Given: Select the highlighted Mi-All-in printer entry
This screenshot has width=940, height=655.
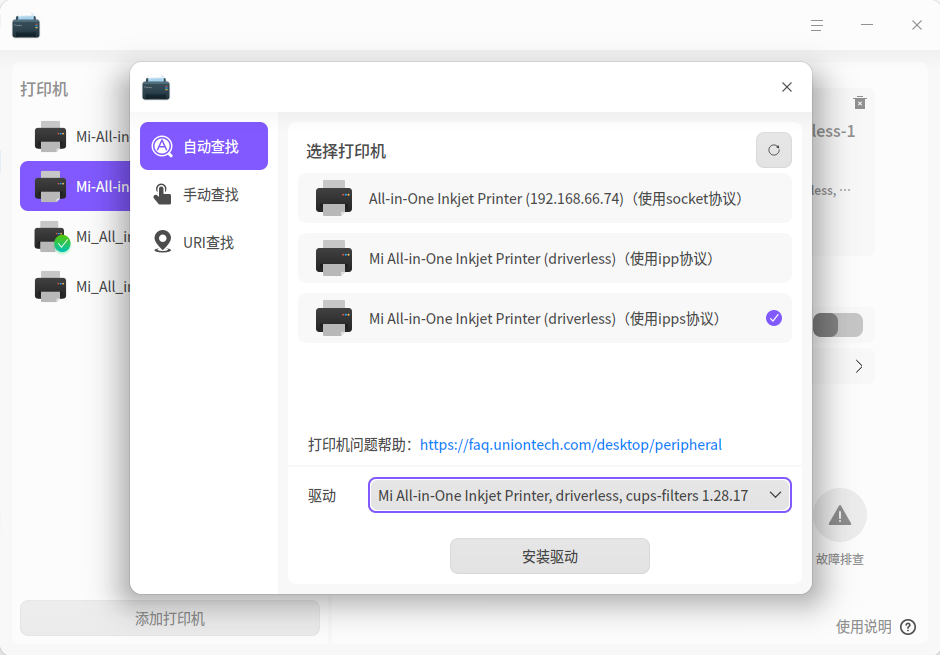Looking at the screenshot, I should (76, 186).
